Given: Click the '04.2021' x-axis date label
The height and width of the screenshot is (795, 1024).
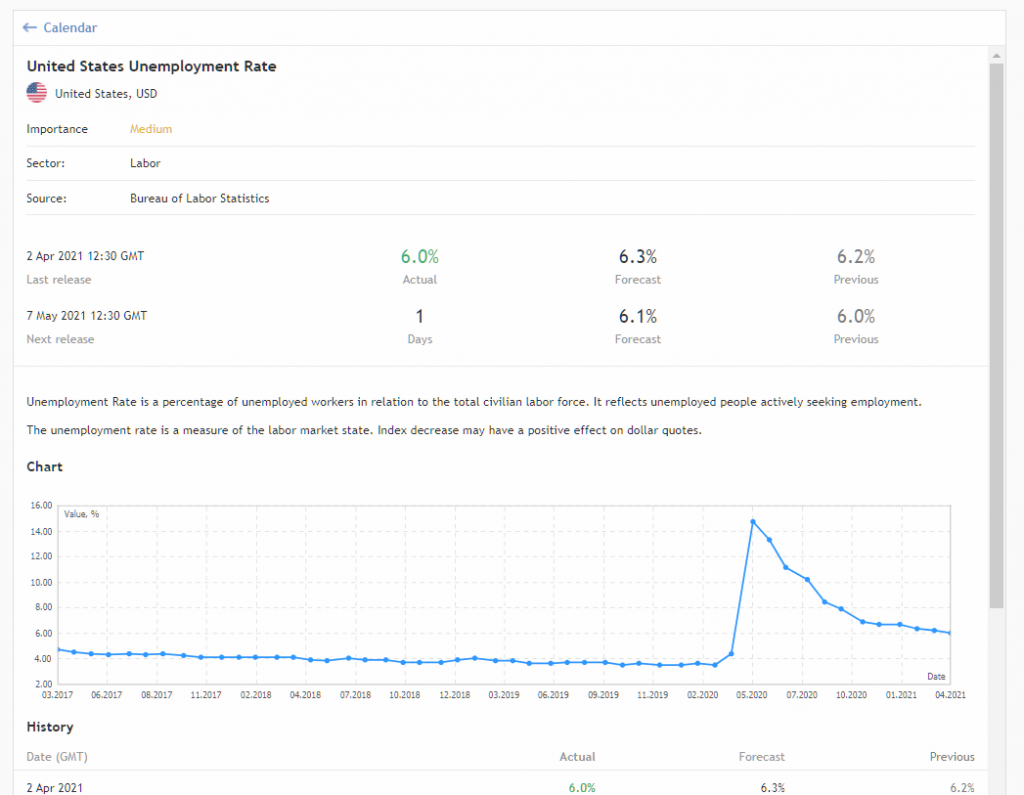Looking at the screenshot, I should [x=950, y=694].
